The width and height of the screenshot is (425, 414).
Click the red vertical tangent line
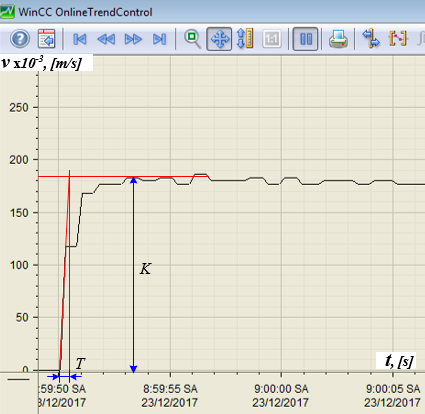click(69, 272)
